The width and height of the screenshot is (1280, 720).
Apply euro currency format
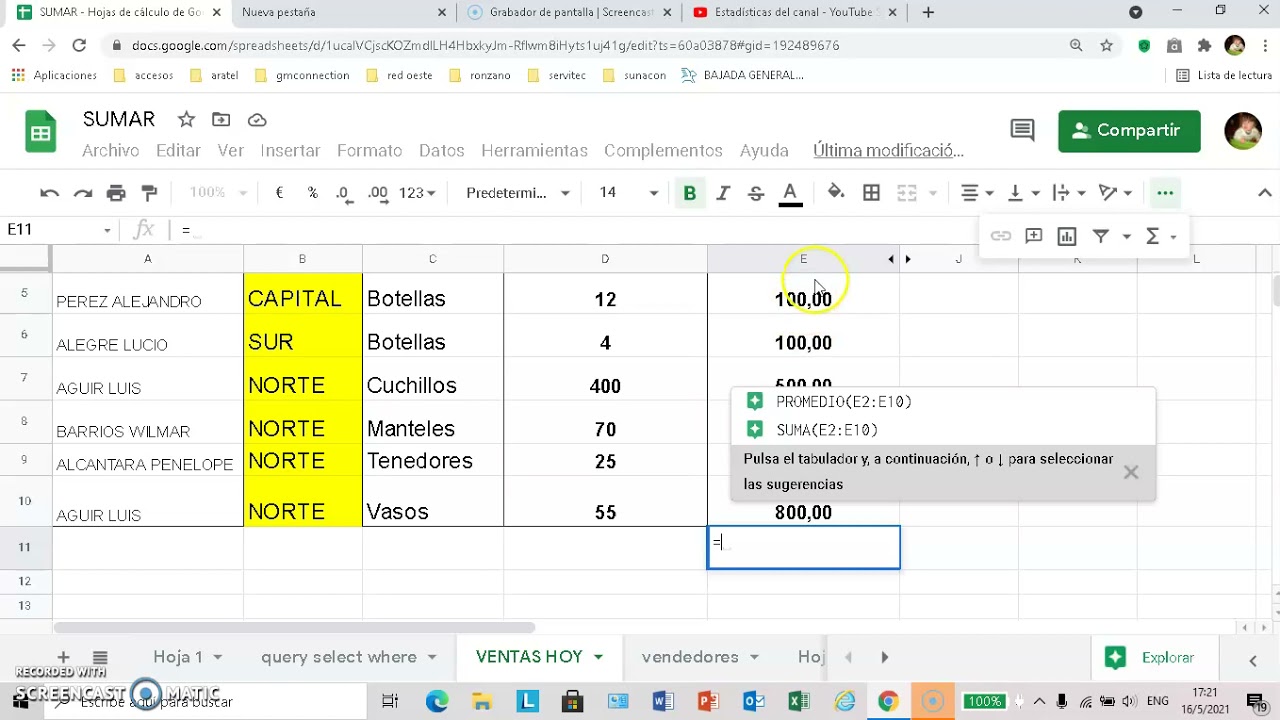click(279, 193)
